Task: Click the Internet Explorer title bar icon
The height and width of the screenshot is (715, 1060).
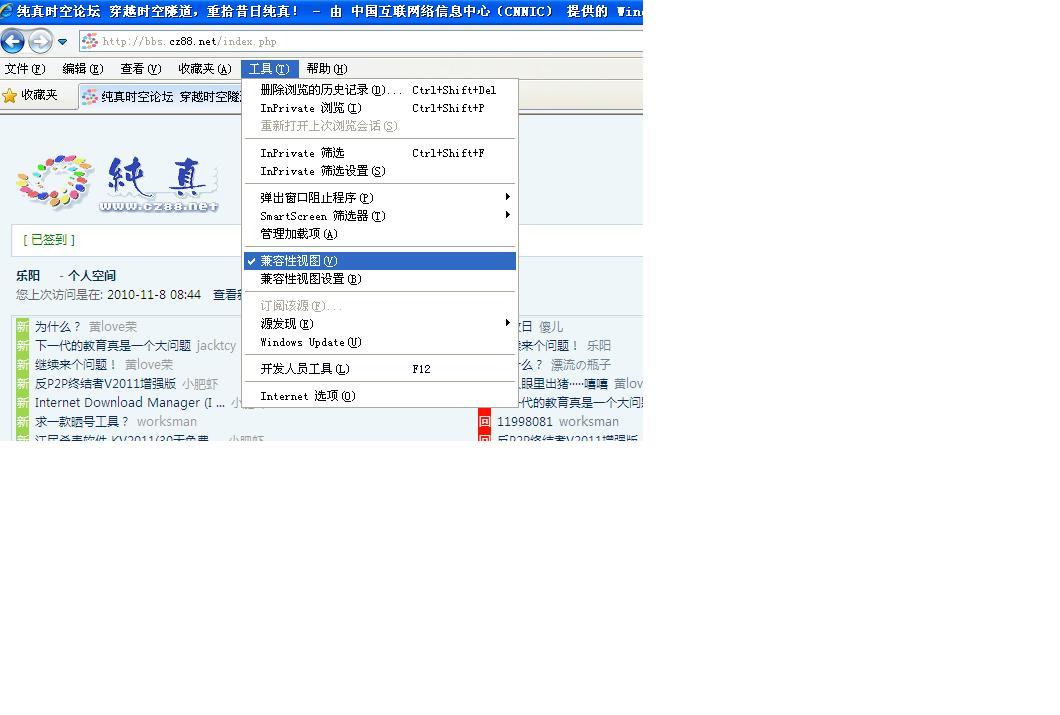Action: click(x=7, y=11)
